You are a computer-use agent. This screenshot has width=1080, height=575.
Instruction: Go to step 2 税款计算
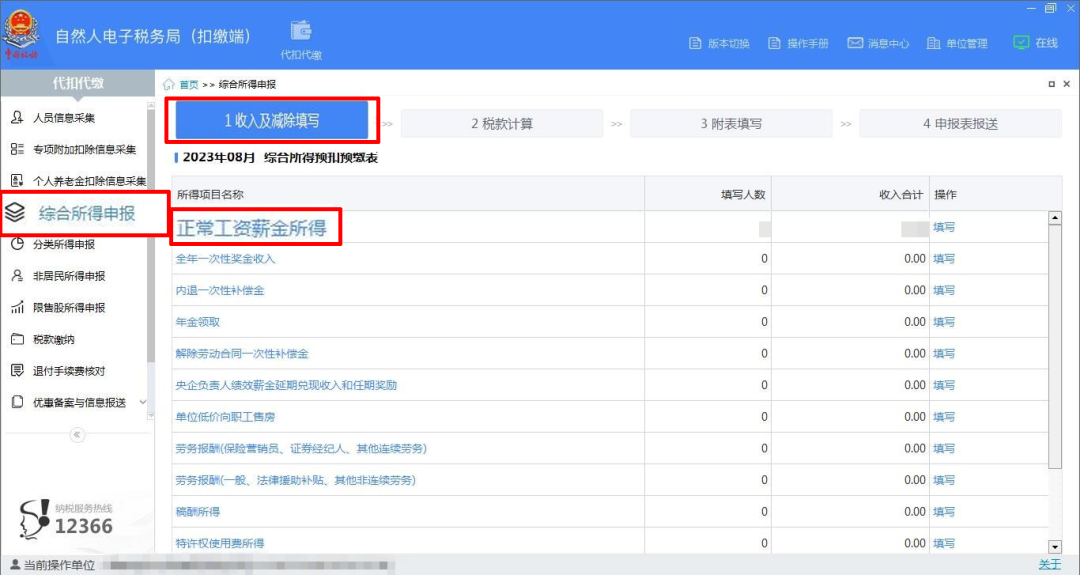pyautogui.click(x=502, y=123)
